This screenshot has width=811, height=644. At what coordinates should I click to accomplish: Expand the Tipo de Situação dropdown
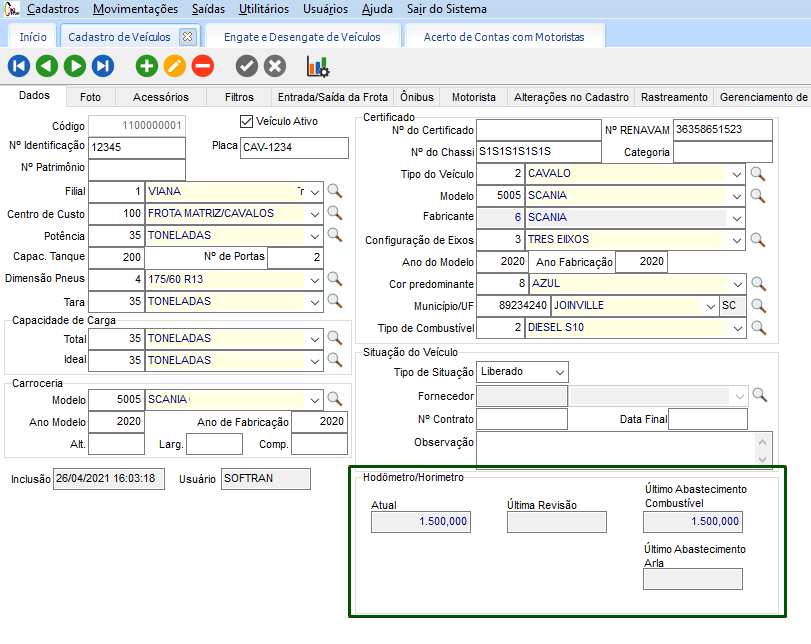558,371
